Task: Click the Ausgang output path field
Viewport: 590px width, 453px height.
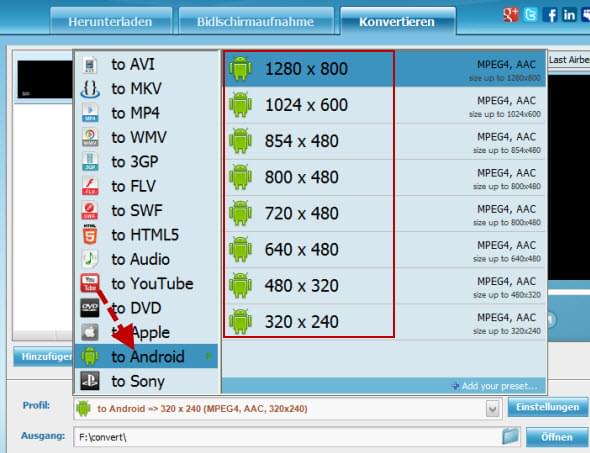Action: [287, 437]
